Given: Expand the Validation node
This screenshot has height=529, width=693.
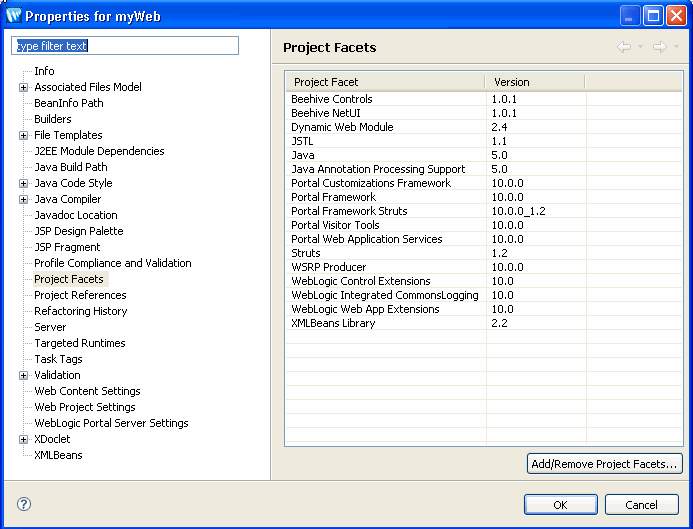Looking at the screenshot, I should point(23,375).
